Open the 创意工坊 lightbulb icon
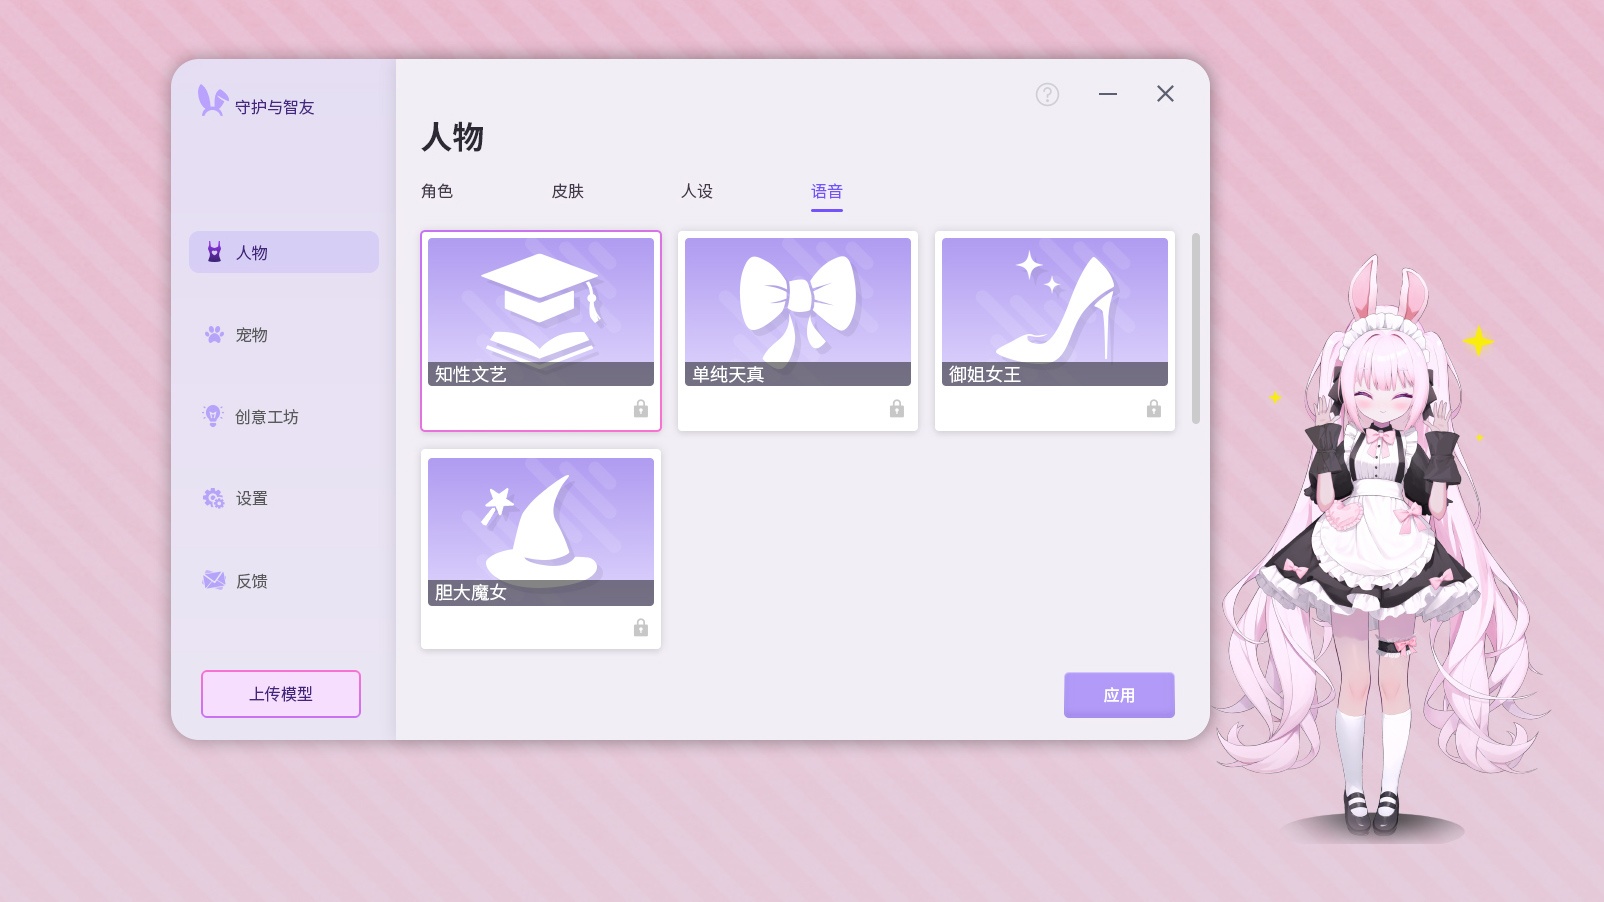1604x902 pixels. pos(213,416)
